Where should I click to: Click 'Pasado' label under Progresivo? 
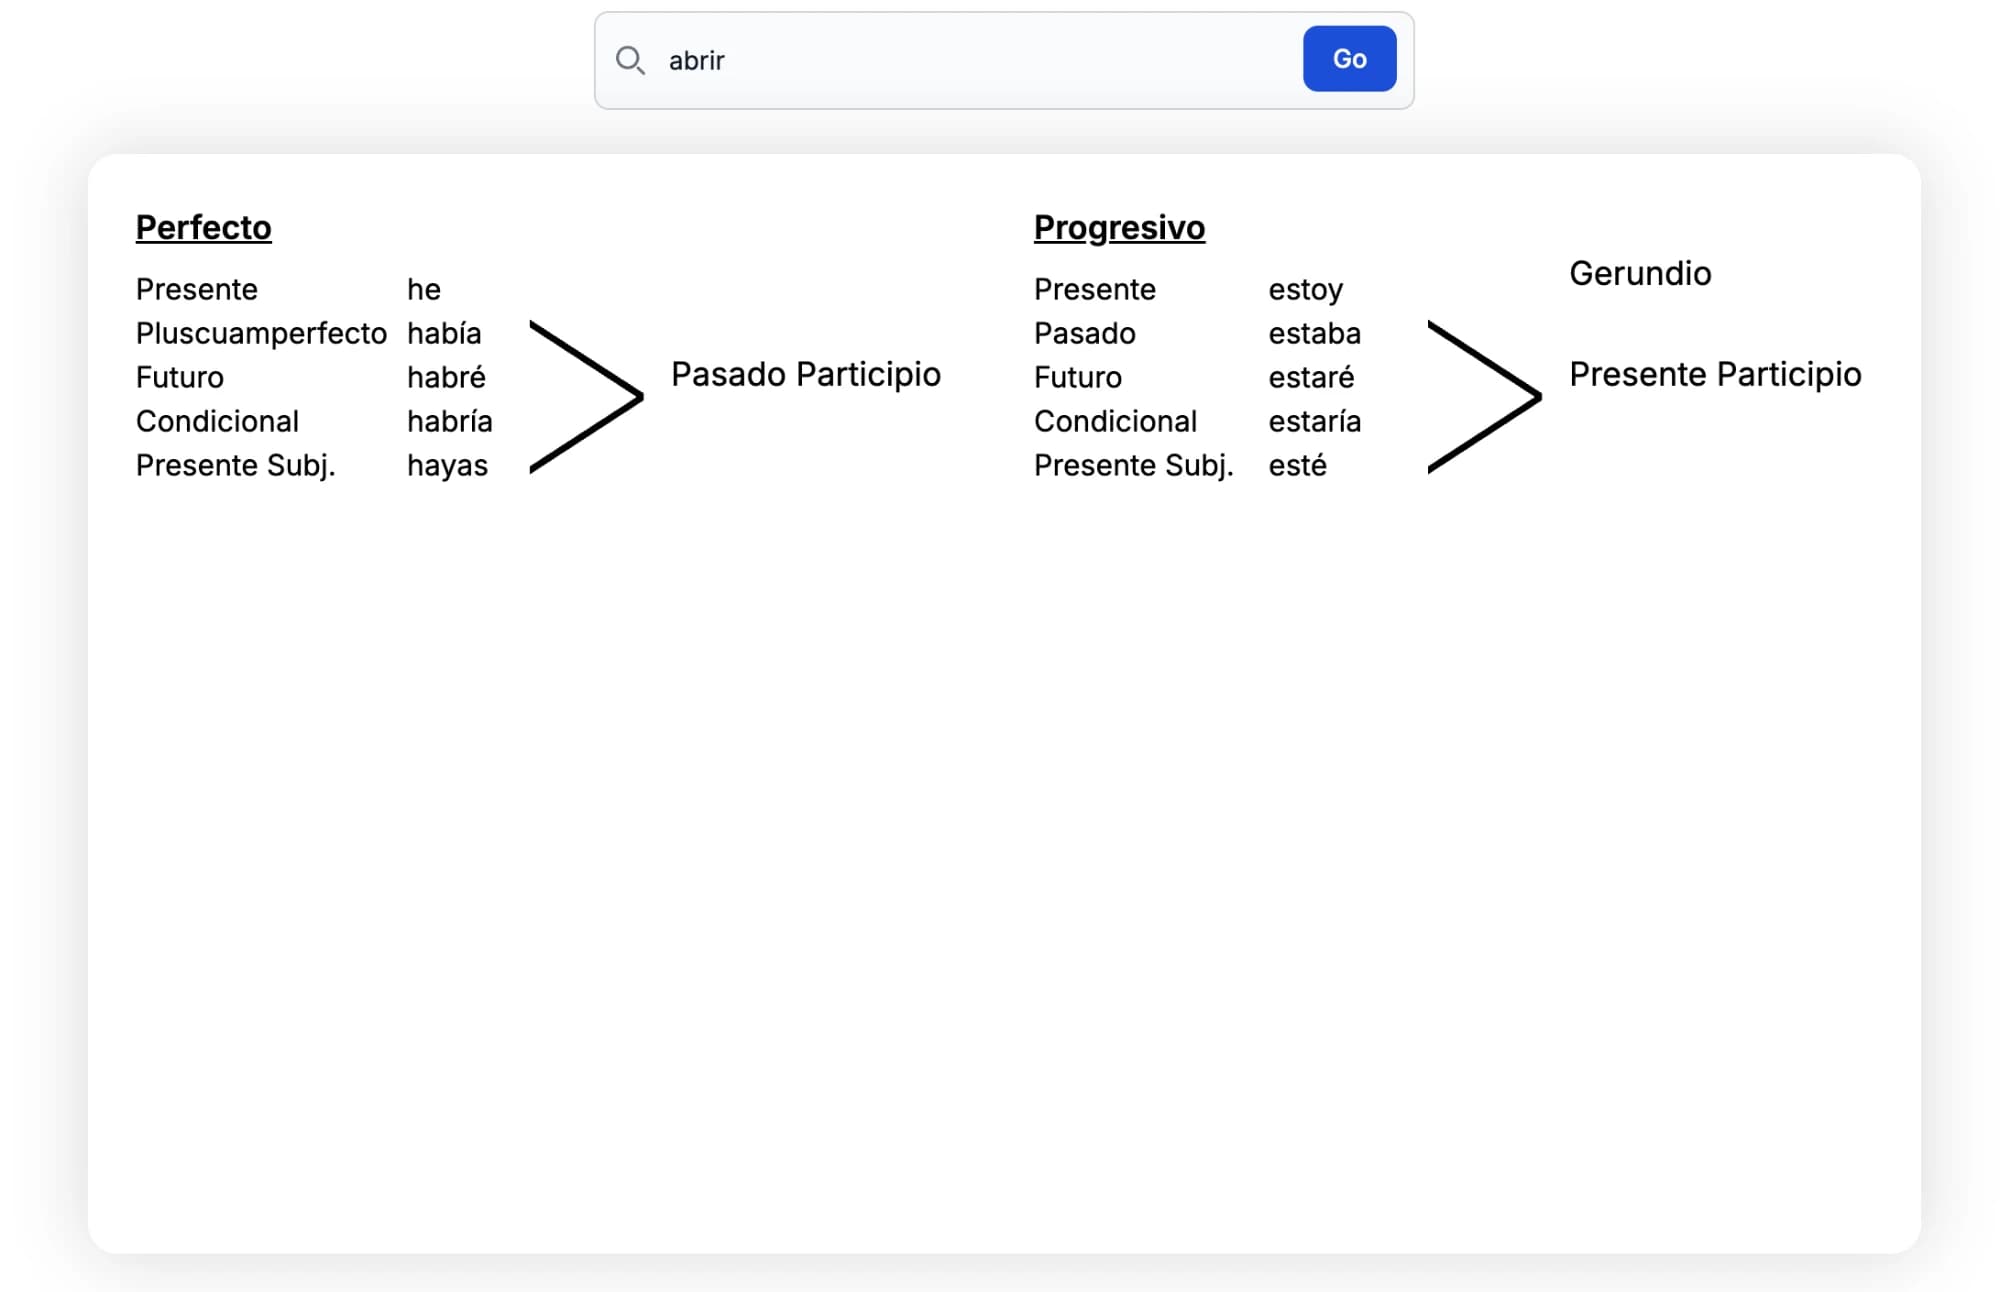(x=1085, y=333)
